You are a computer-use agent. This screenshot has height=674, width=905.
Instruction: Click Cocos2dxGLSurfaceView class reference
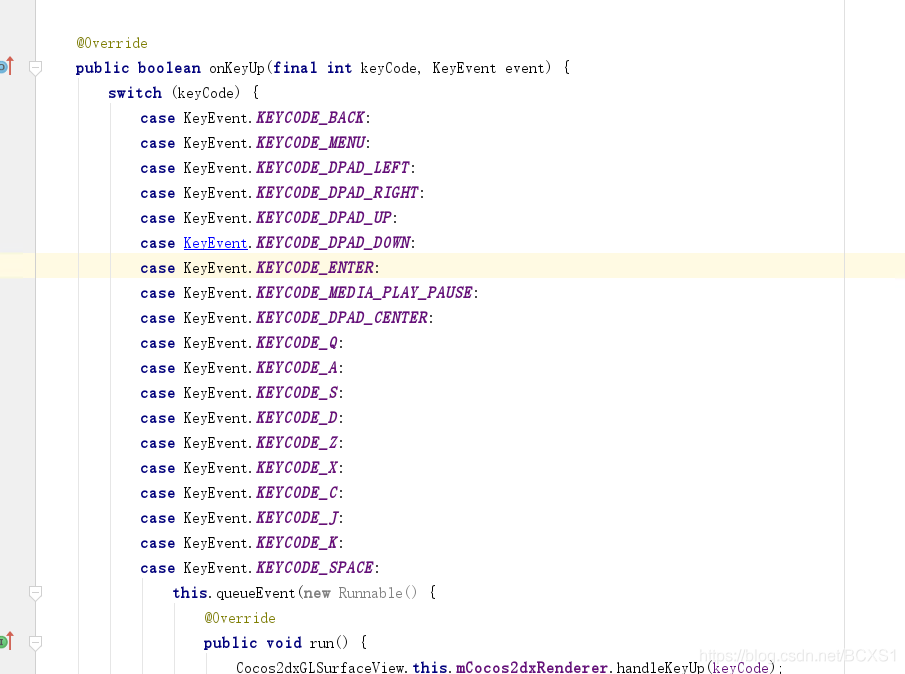pyautogui.click(x=320, y=668)
